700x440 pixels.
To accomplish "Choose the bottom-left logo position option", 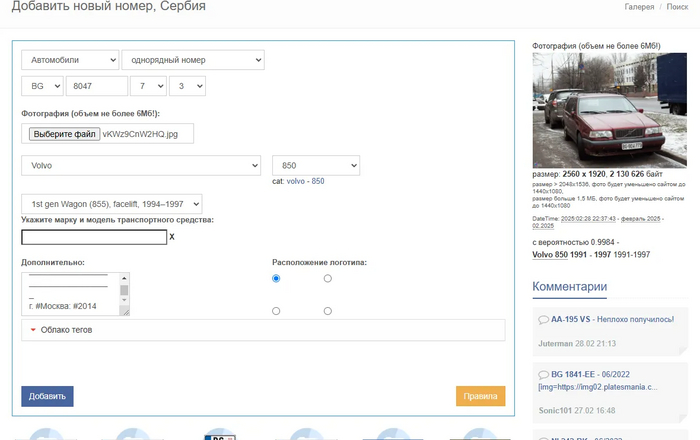I will tap(276, 311).
